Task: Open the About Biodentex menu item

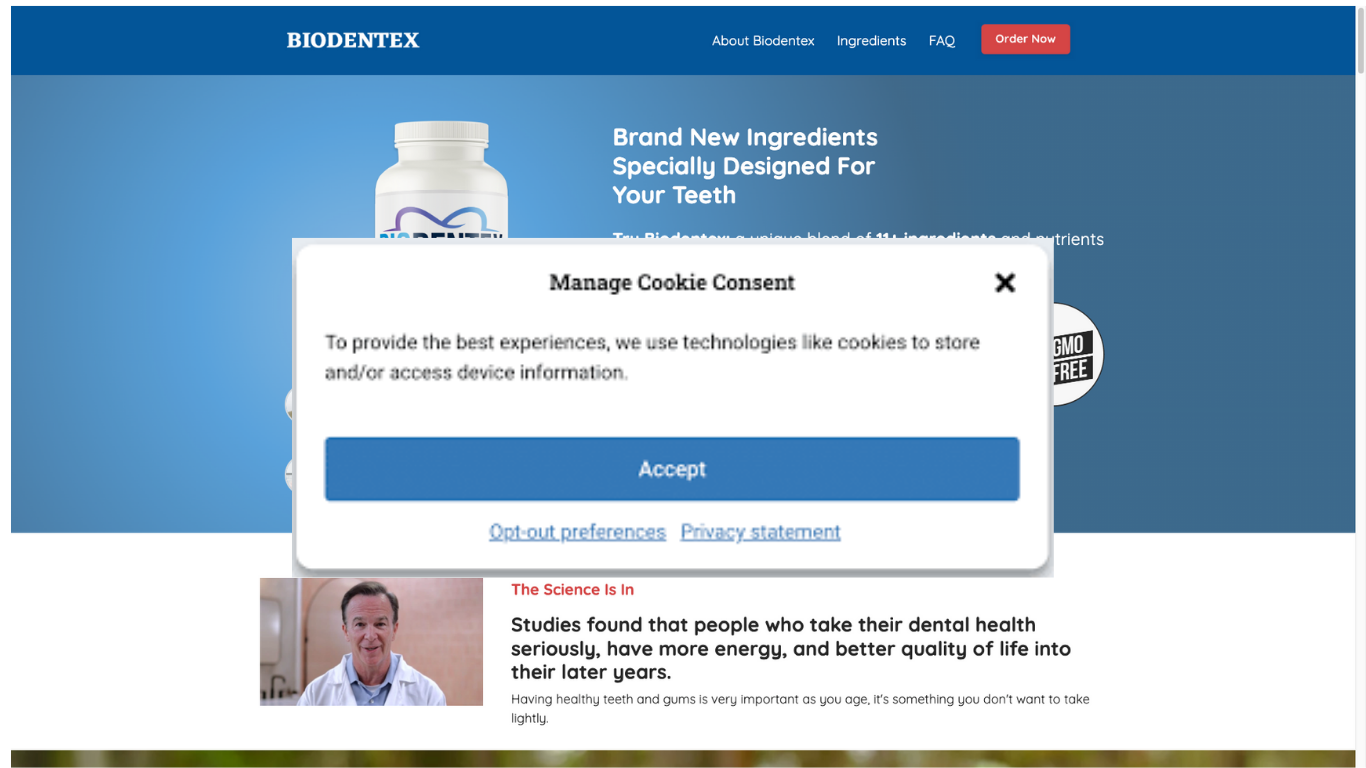Action: 763,41
